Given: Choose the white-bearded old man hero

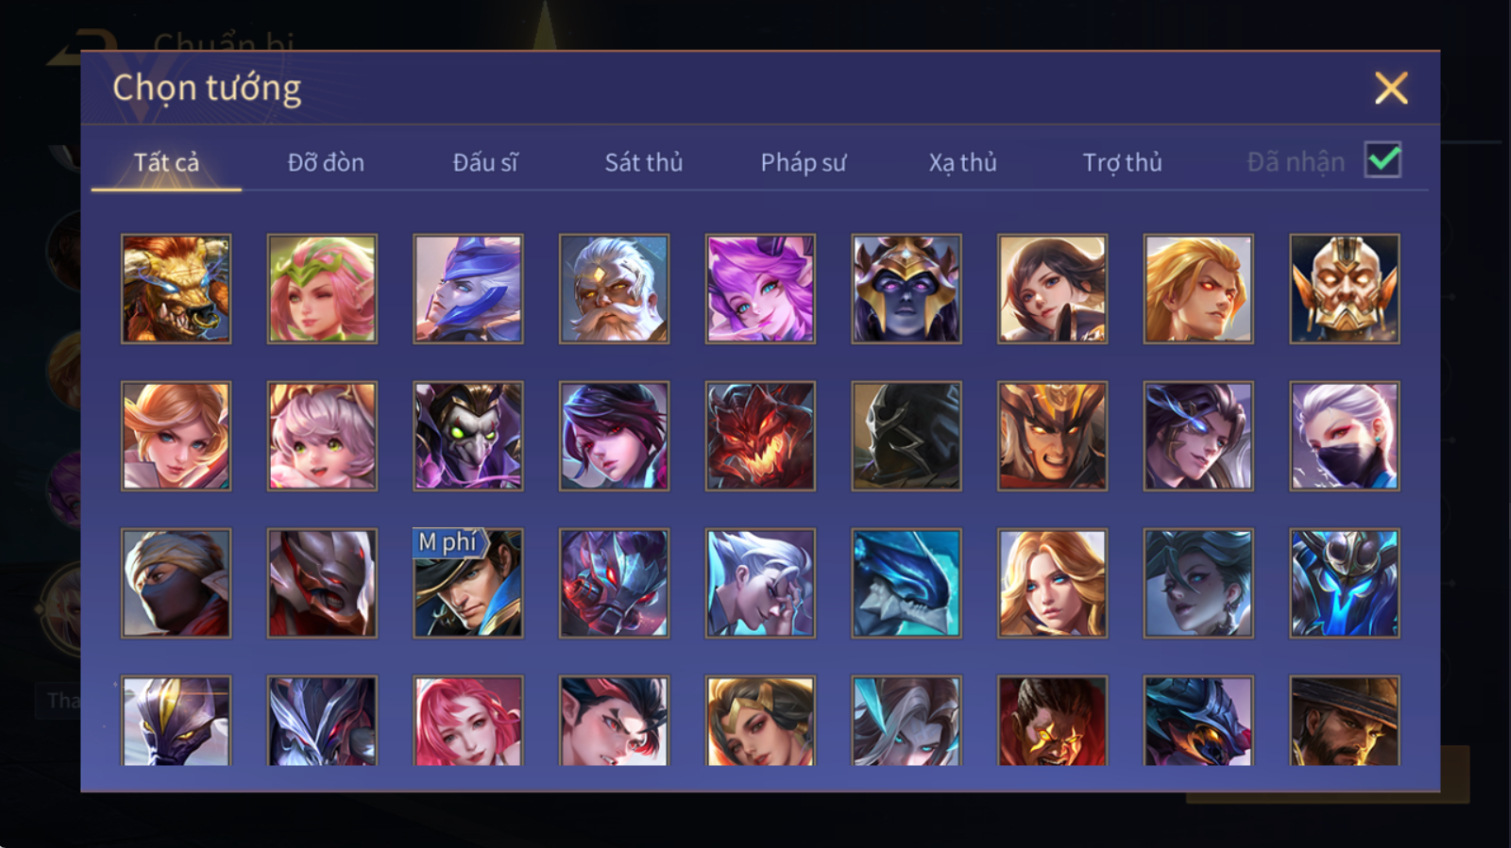Looking at the screenshot, I should (x=614, y=289).
